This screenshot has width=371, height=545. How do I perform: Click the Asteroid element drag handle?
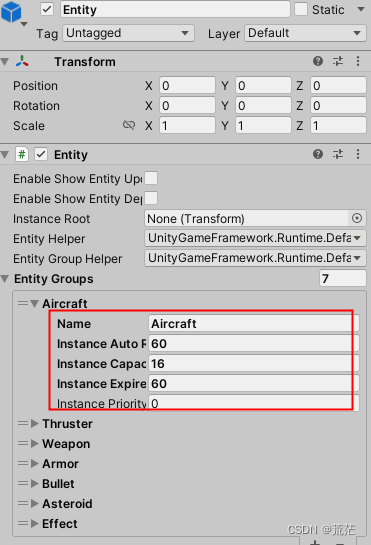coord(23,503)
